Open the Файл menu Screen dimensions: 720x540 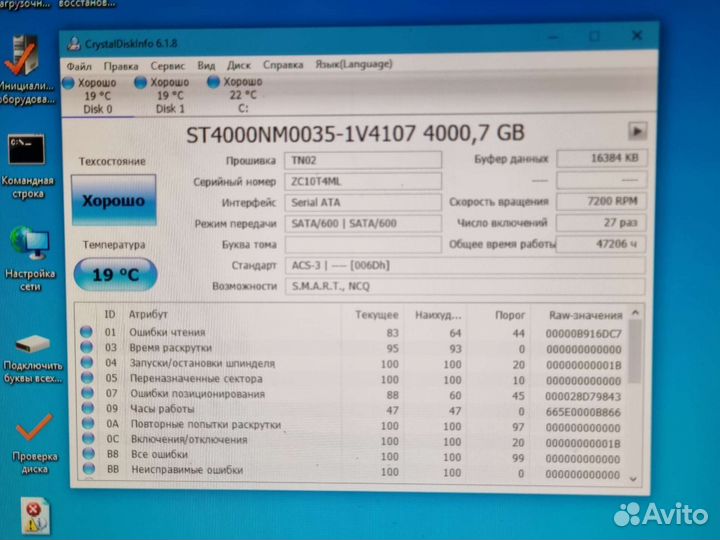click(78, 65)
